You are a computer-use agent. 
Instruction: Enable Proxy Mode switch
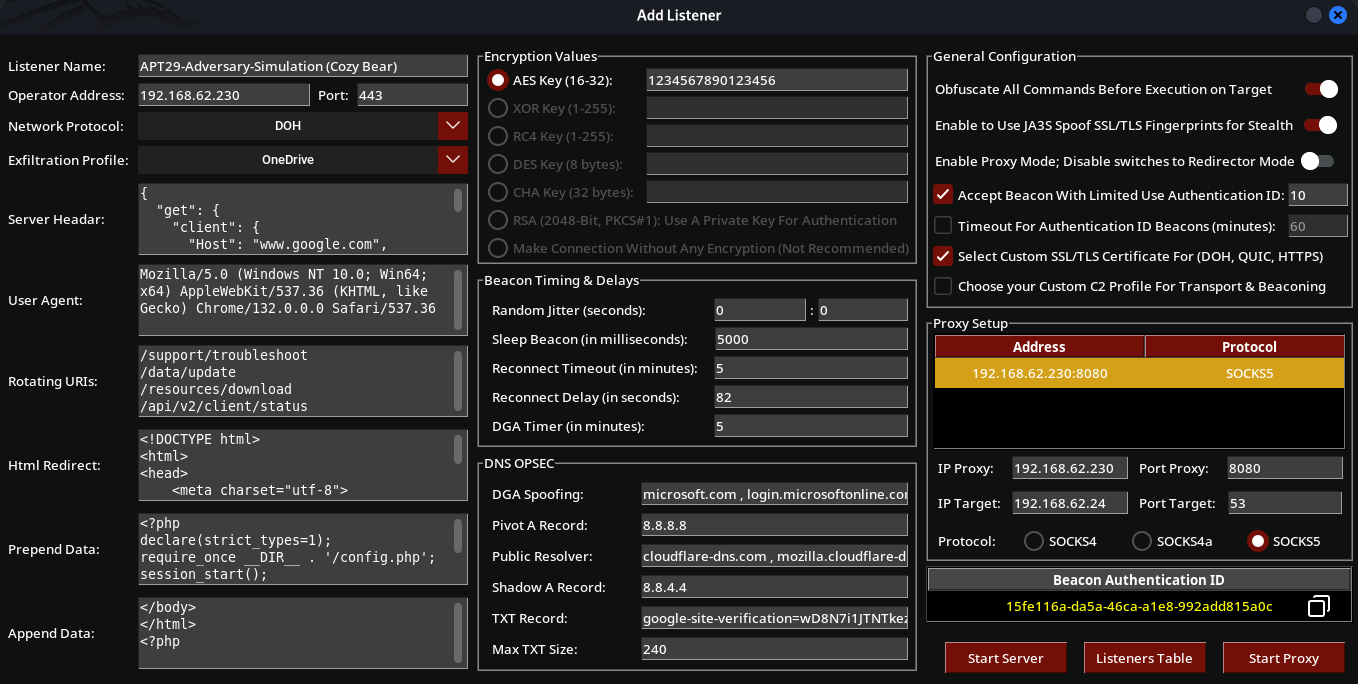point(1317,161)
